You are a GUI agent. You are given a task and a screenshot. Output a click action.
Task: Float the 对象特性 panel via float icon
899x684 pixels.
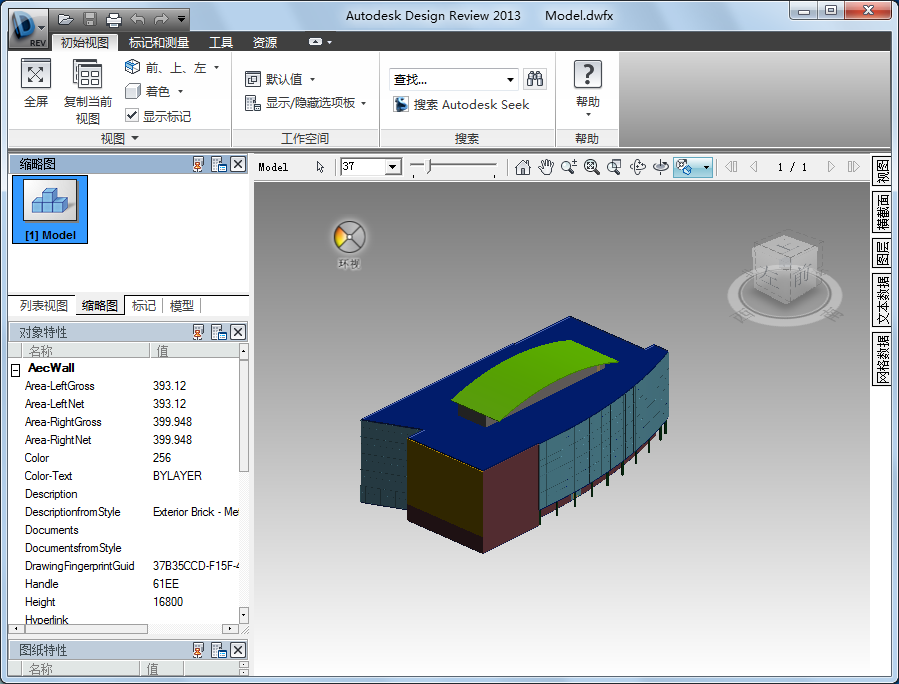coord(218,332)
